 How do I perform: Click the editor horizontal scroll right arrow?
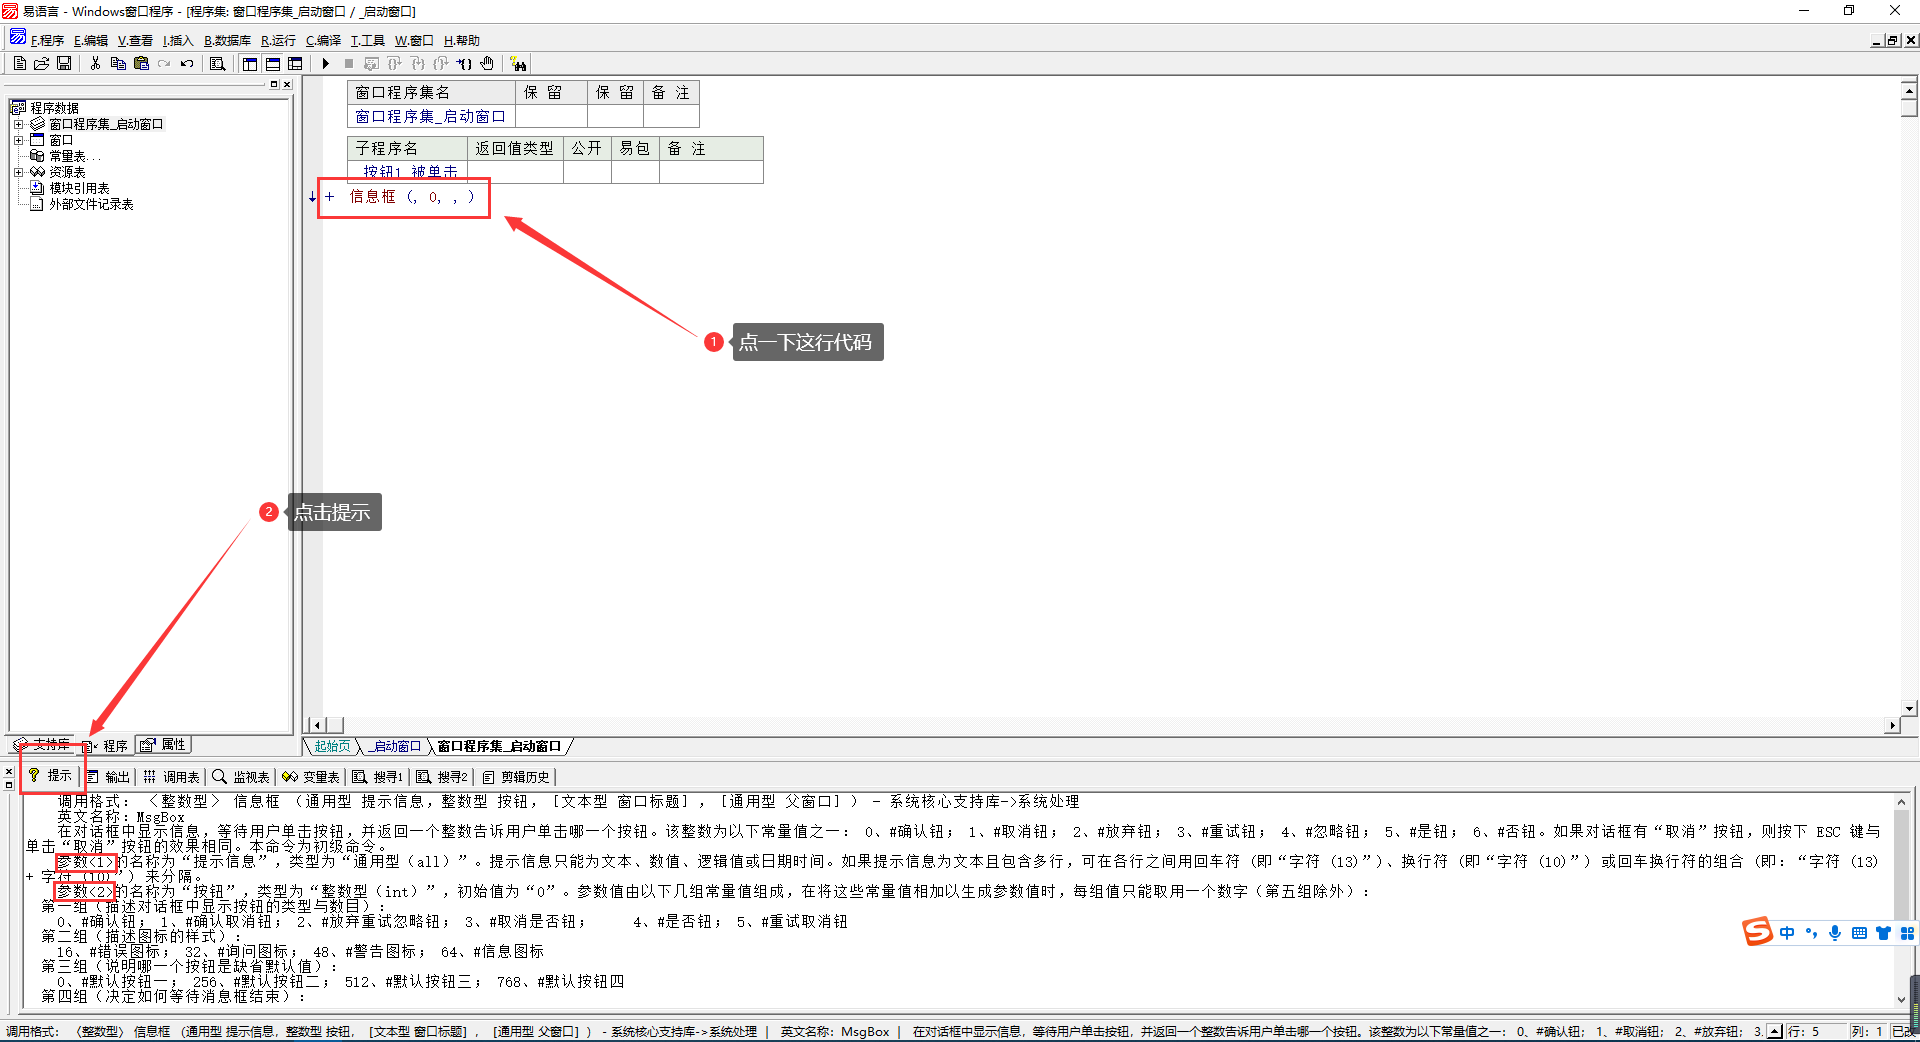1892,725
